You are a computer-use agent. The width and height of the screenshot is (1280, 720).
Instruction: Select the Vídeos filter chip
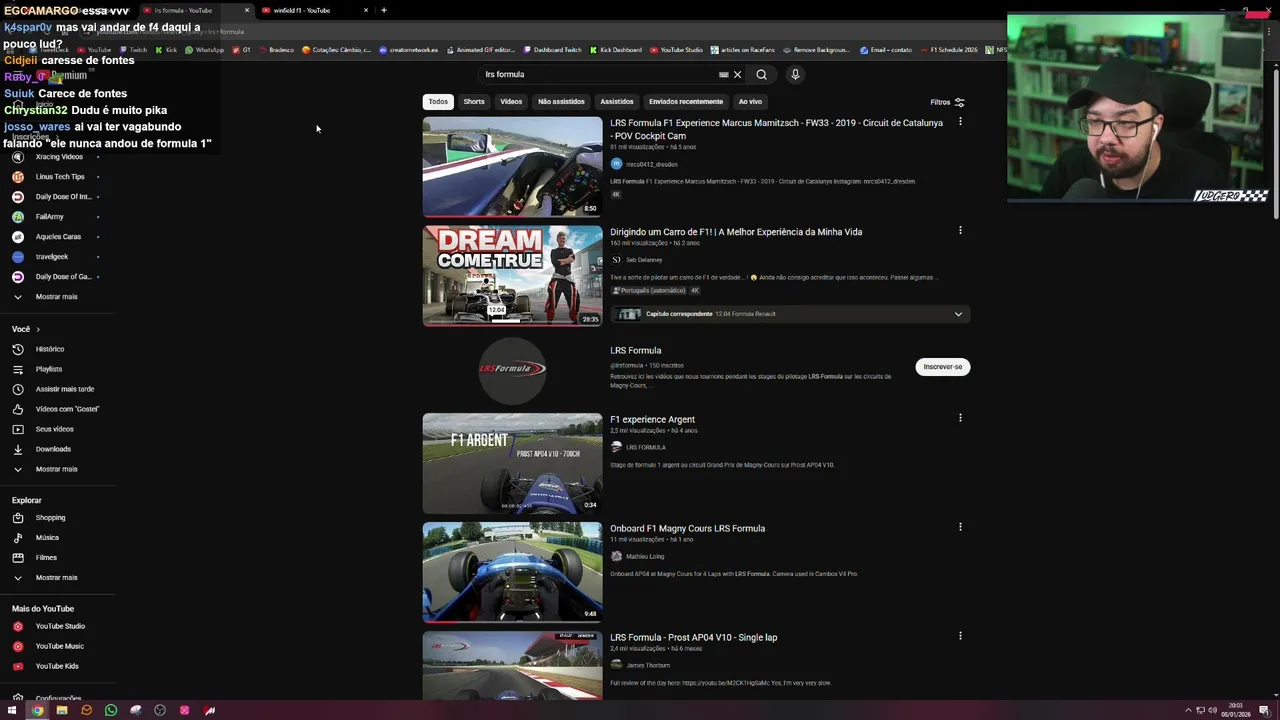point(511,101)
